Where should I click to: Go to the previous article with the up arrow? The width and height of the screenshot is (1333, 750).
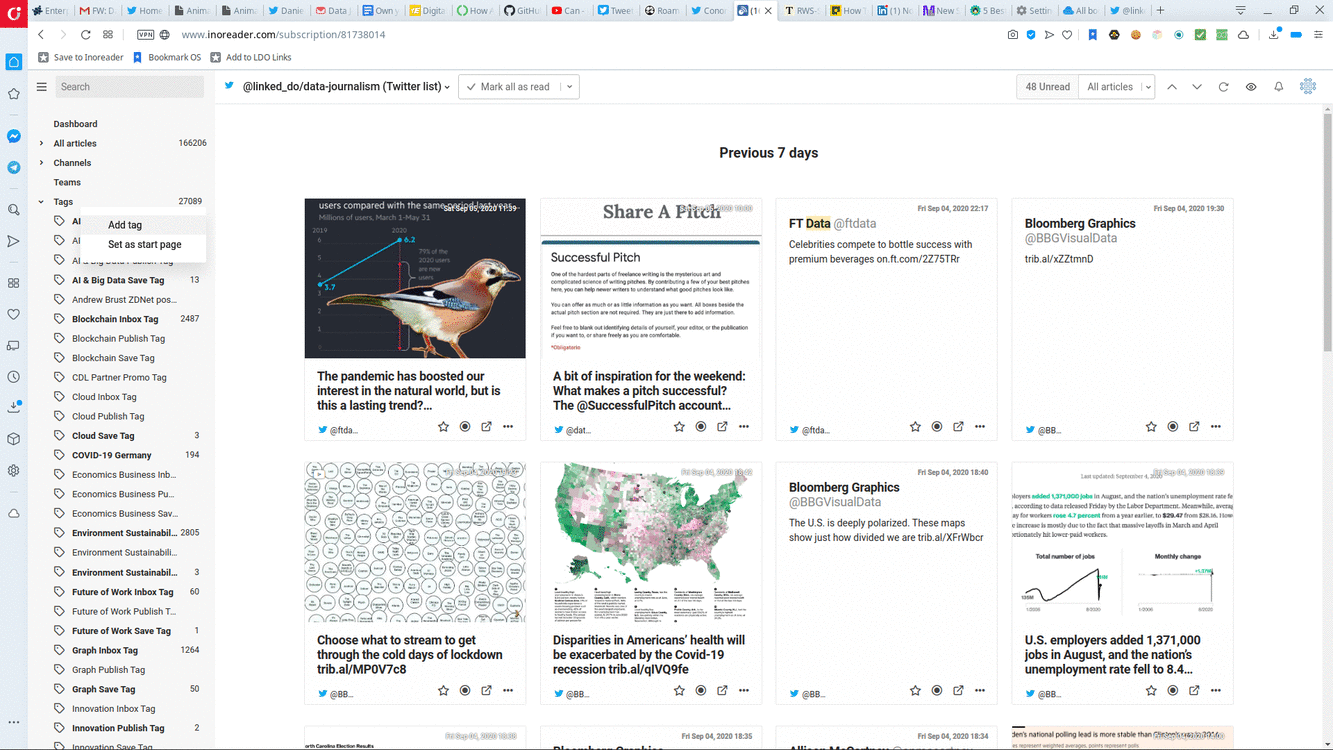click(x=1172, y=87)
